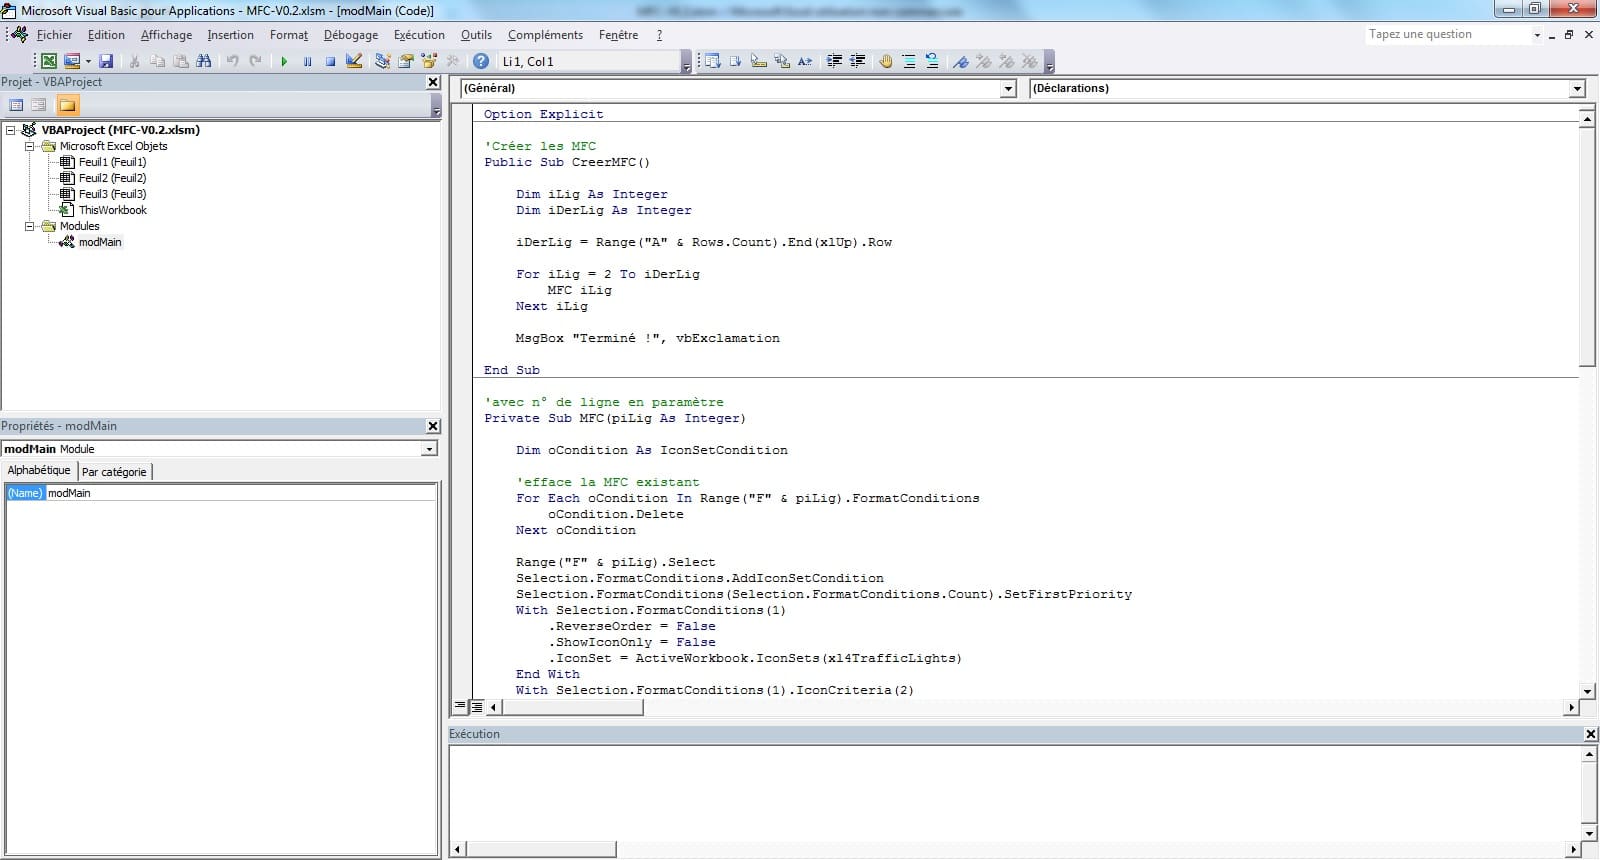Image resolution: width=1600 pixels, height=860 pixels.
Task: Open the (Général) object dropdown
Action: tap(1008, 89)
